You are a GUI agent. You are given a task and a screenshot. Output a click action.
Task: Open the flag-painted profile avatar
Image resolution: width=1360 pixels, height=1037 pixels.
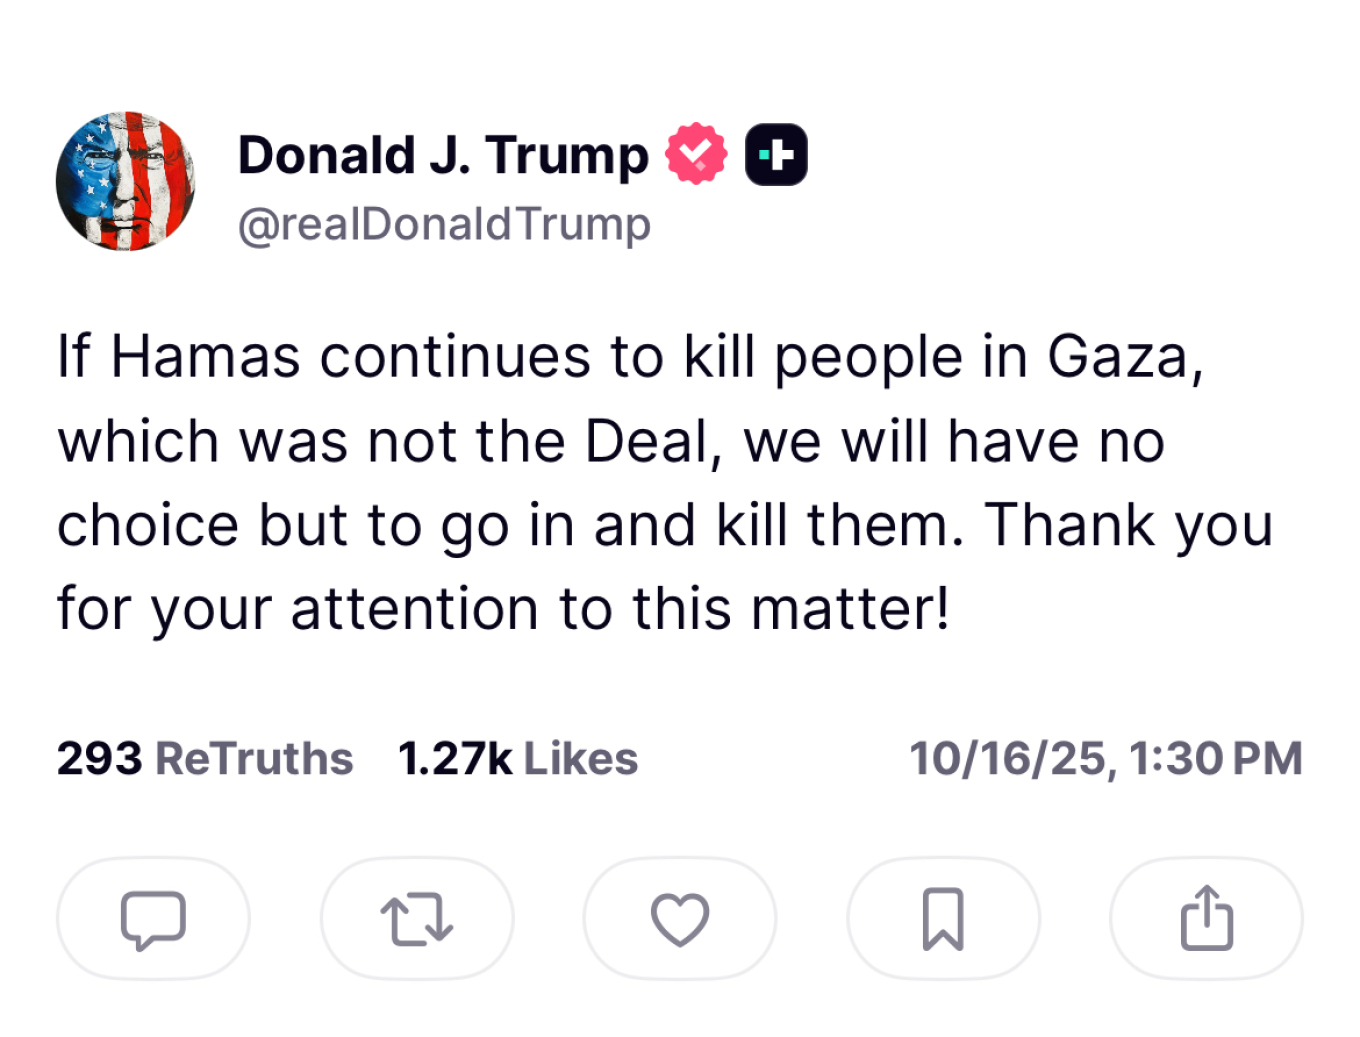coord(125,181)
